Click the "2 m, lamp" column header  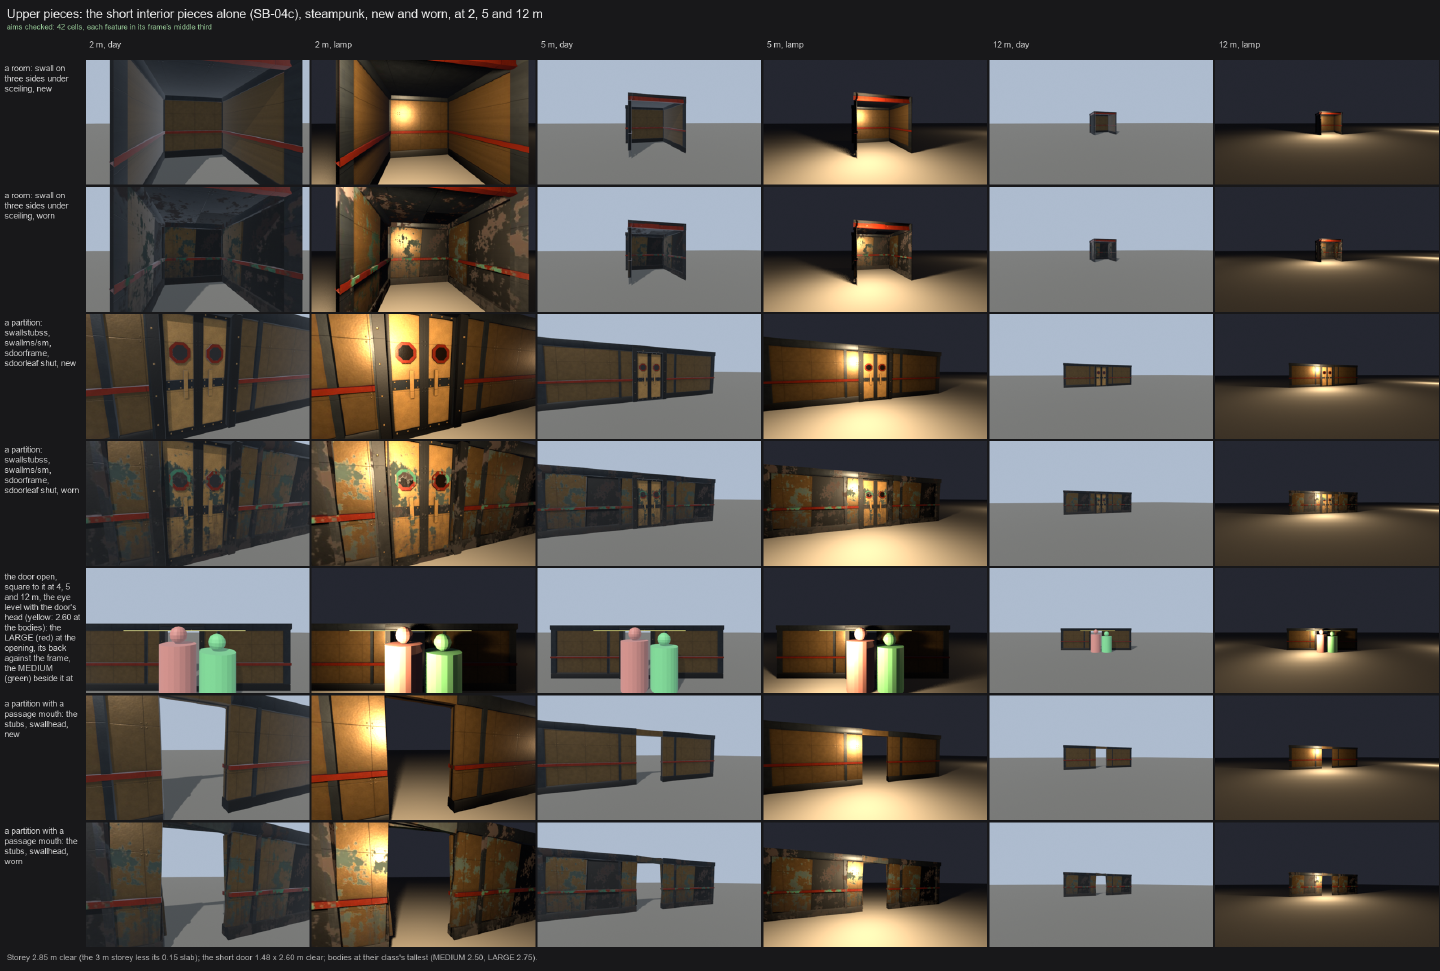[x=333, y=45]
